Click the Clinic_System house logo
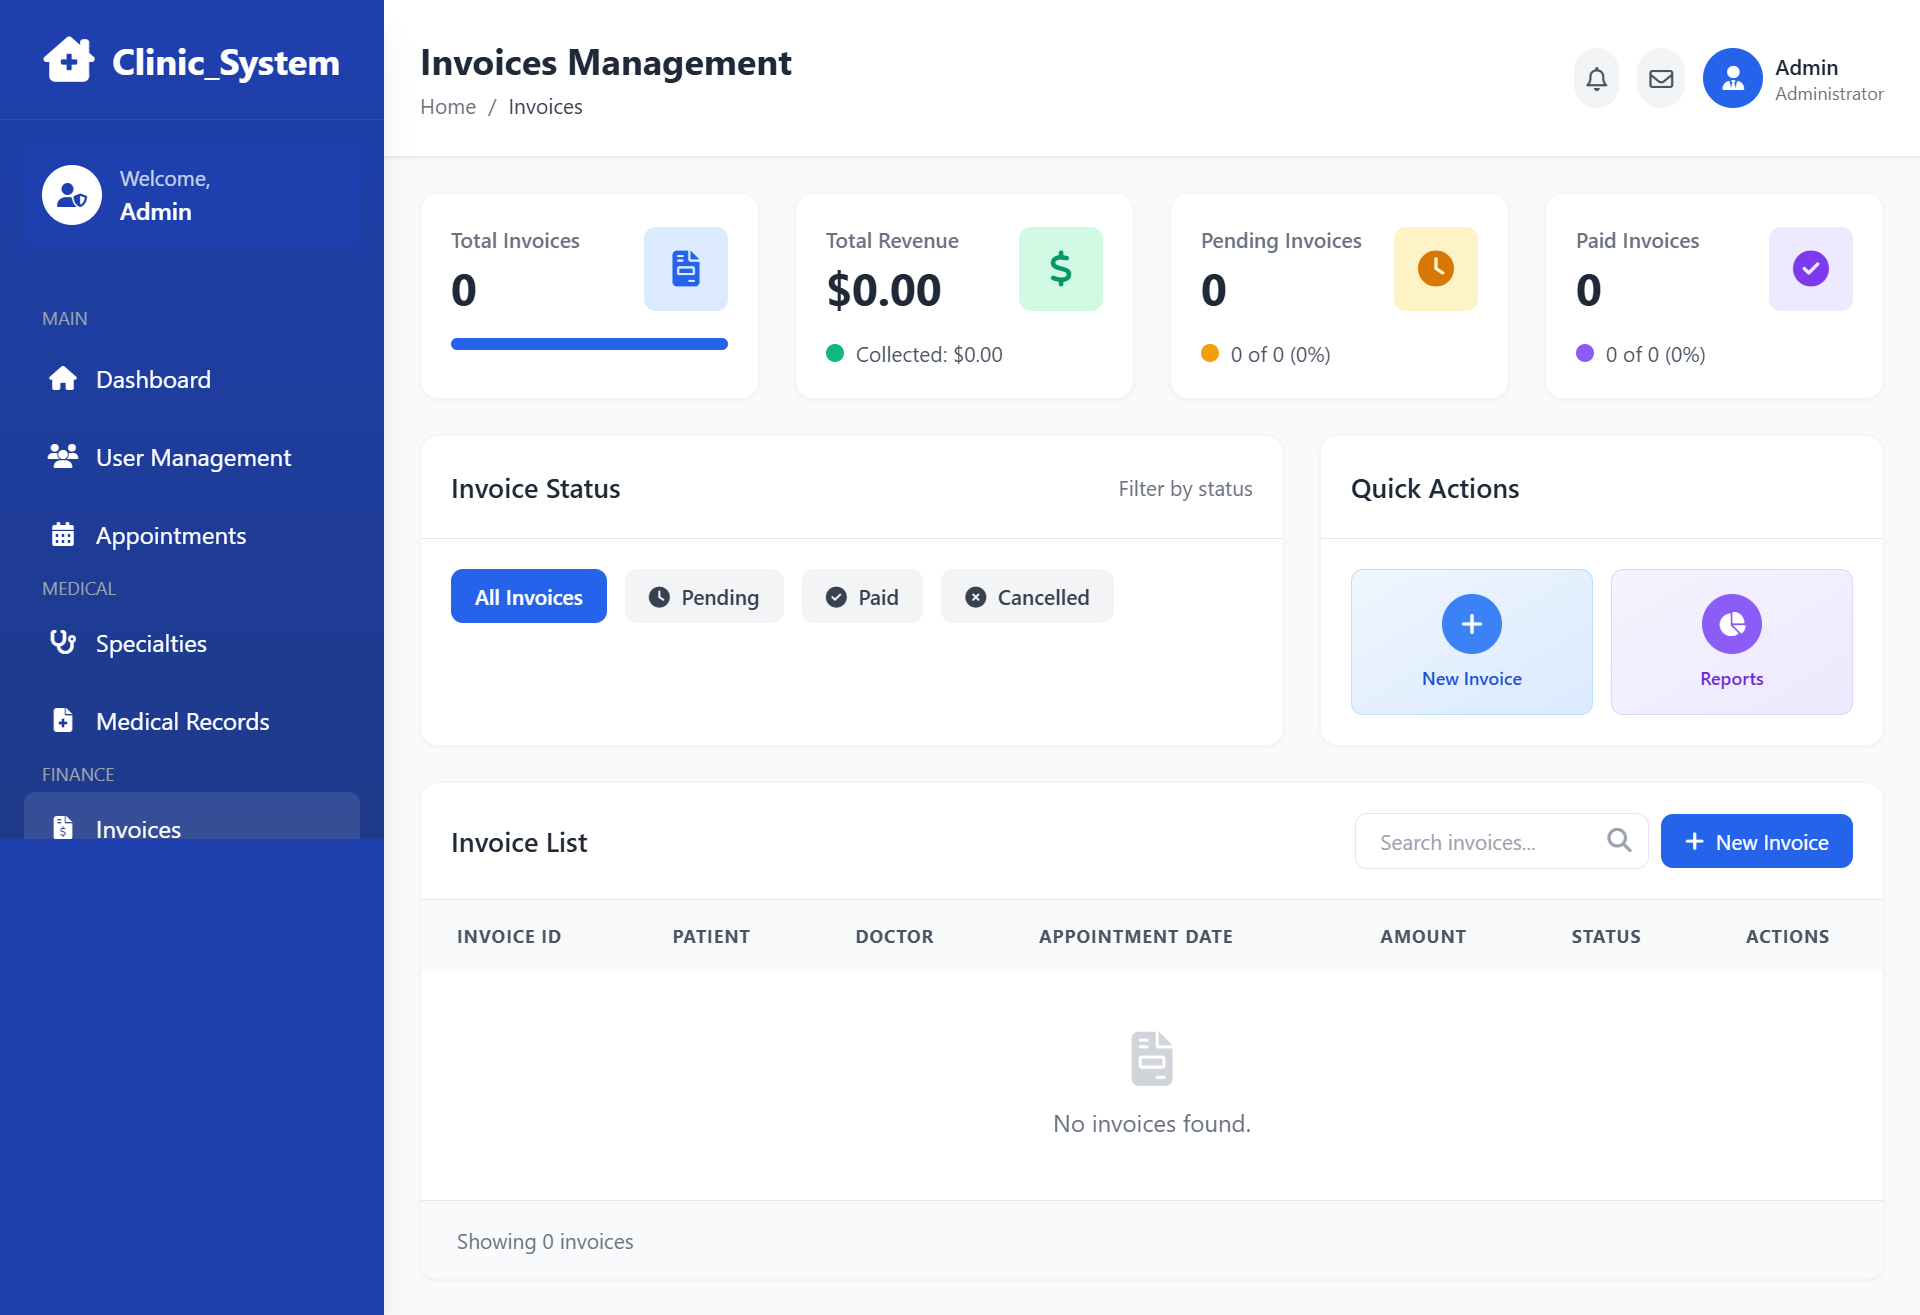 [x=68, y=61]
